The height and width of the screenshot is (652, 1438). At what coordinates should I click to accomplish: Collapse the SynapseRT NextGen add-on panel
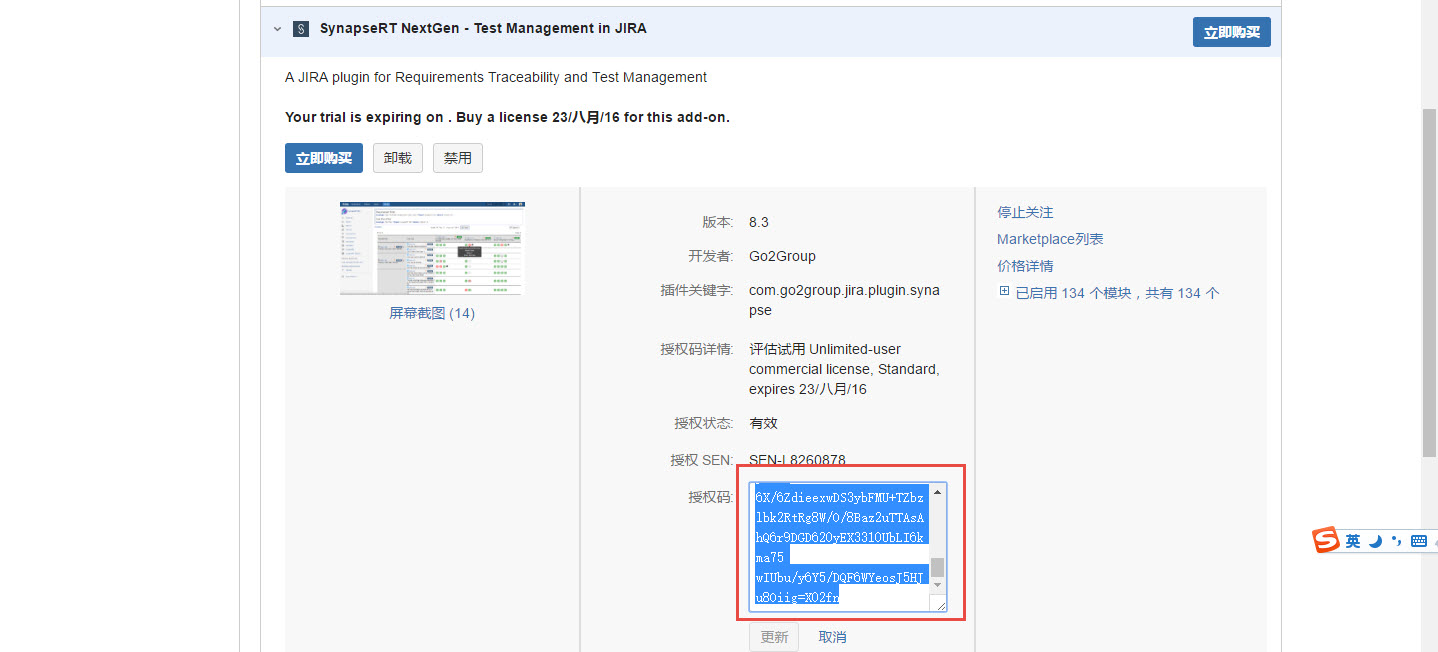point(278,29)
